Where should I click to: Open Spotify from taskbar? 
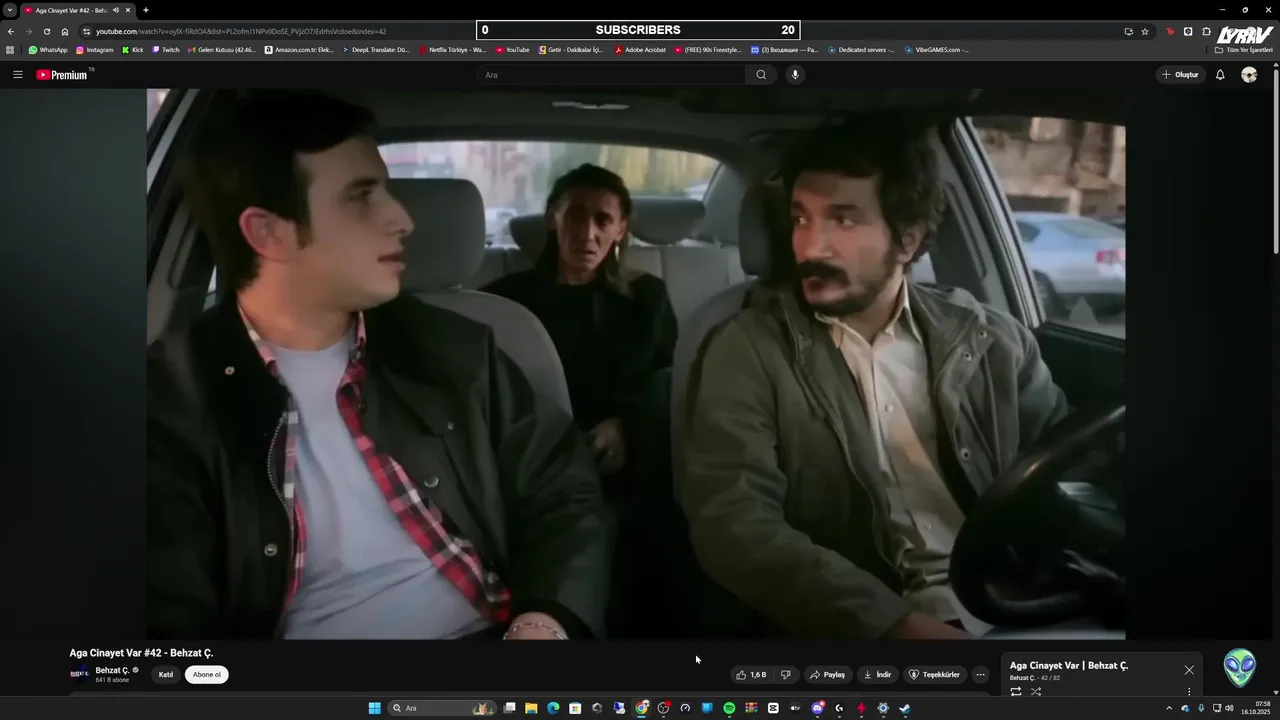(729, 708)
